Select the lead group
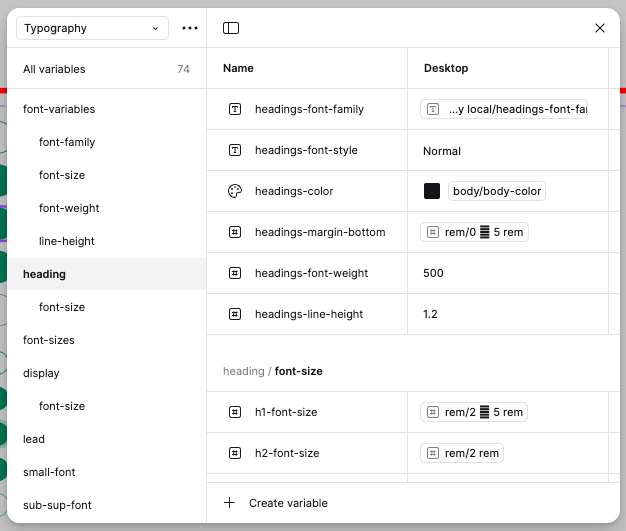The image size is (626, 531). (34, 439)
